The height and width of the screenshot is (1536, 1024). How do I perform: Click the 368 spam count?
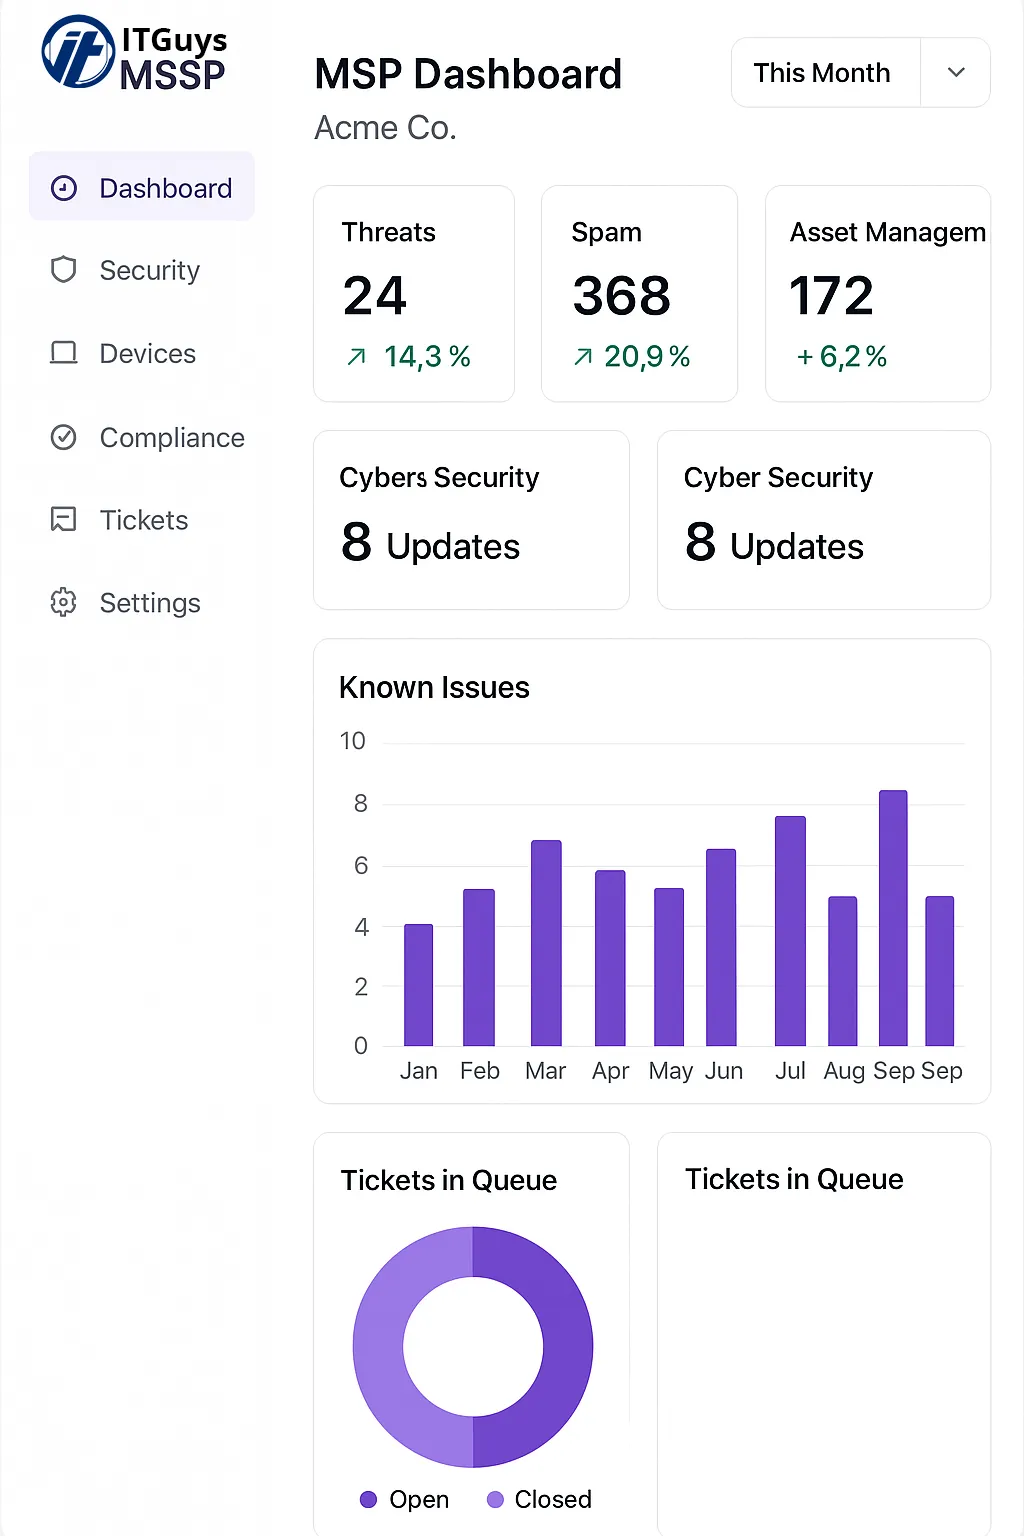621,296
